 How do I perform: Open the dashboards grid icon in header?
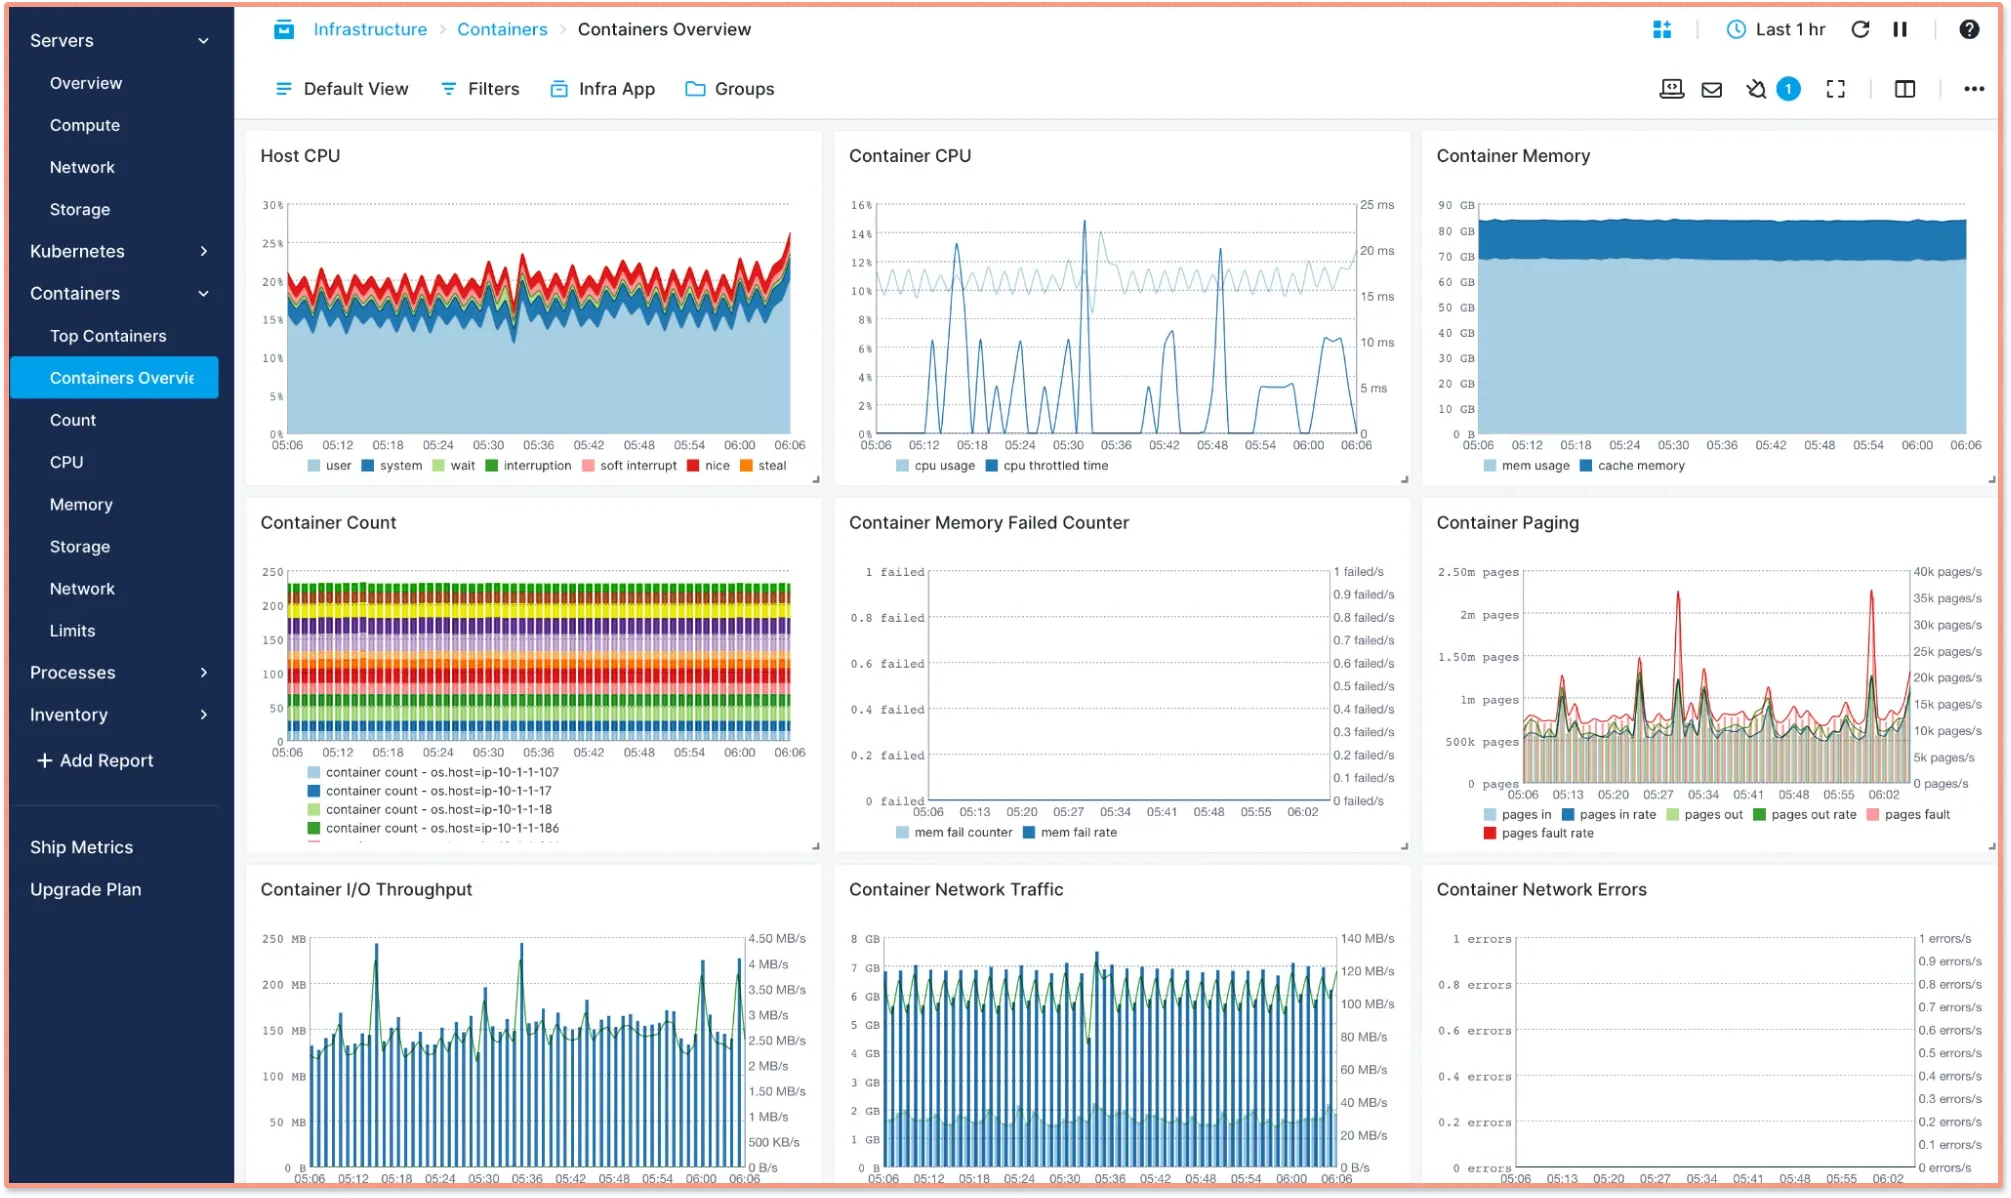[x=1661, y=29]
